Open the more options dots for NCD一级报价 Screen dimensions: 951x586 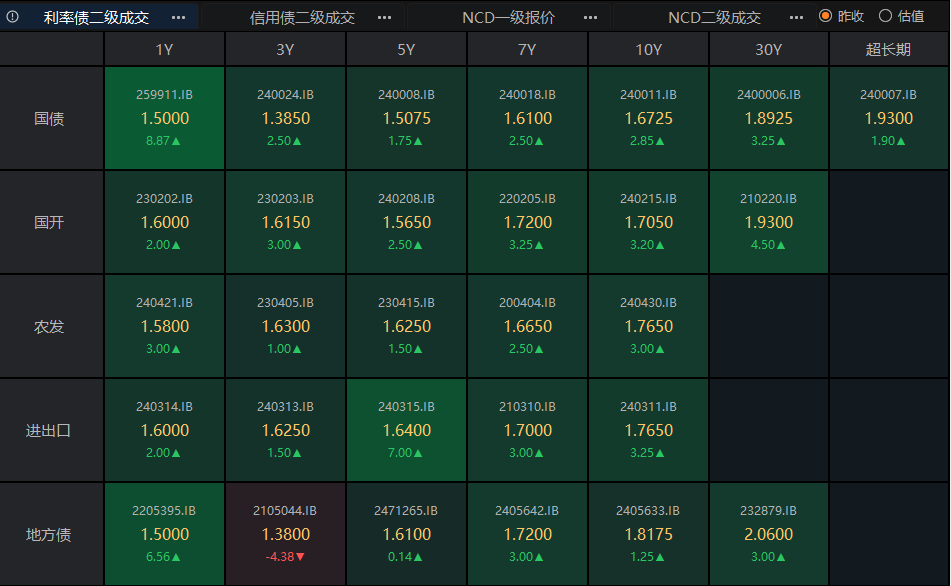[x=591, y=17]
